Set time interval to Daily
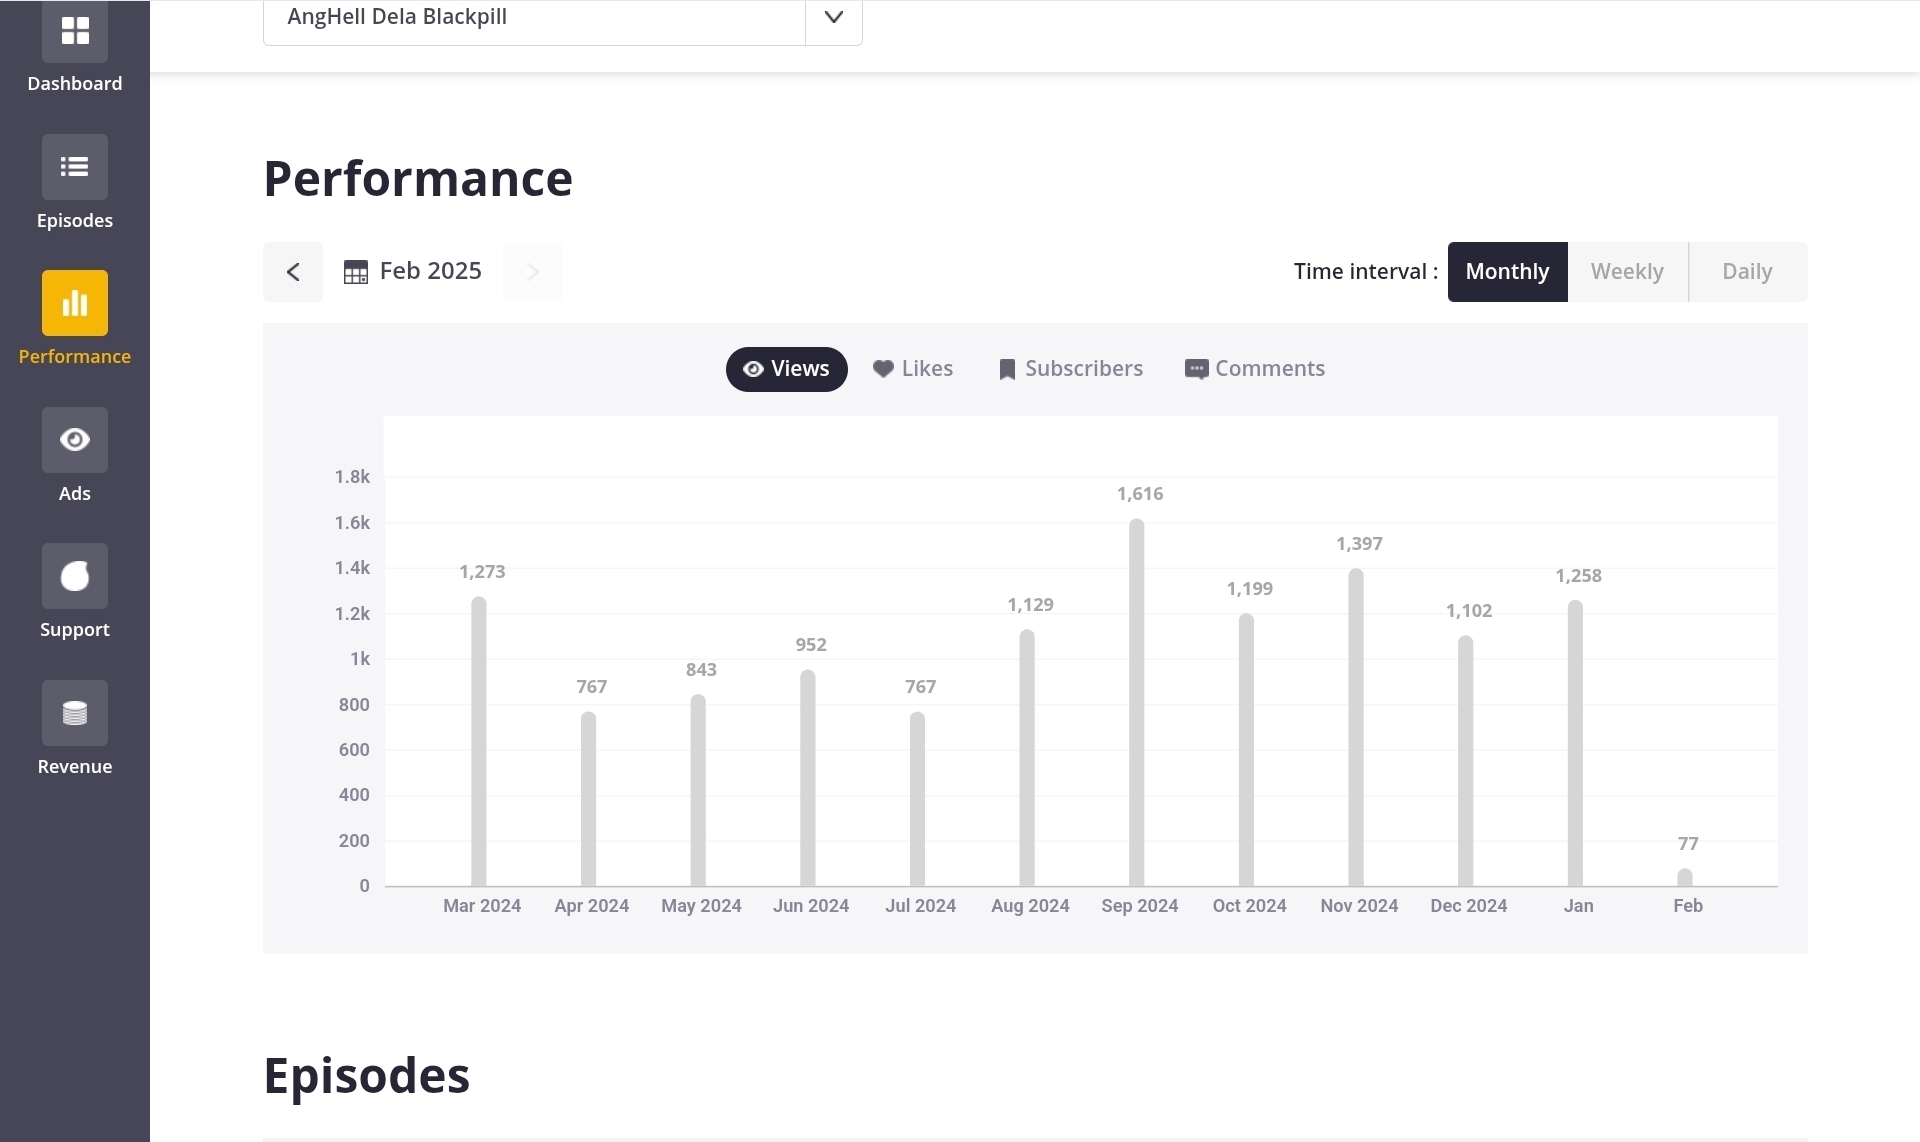Screen dimensions: 1920x1142 tap(1747, 272)
